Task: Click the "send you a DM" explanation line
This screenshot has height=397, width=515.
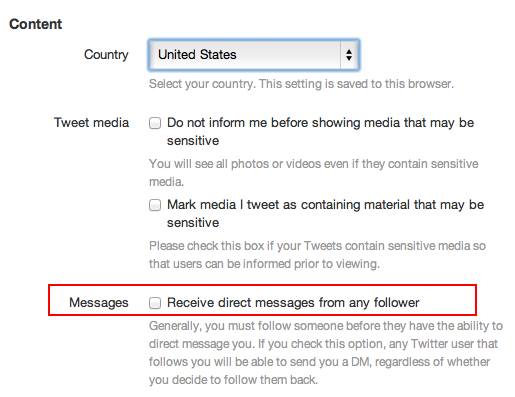Action: [319, 362]
